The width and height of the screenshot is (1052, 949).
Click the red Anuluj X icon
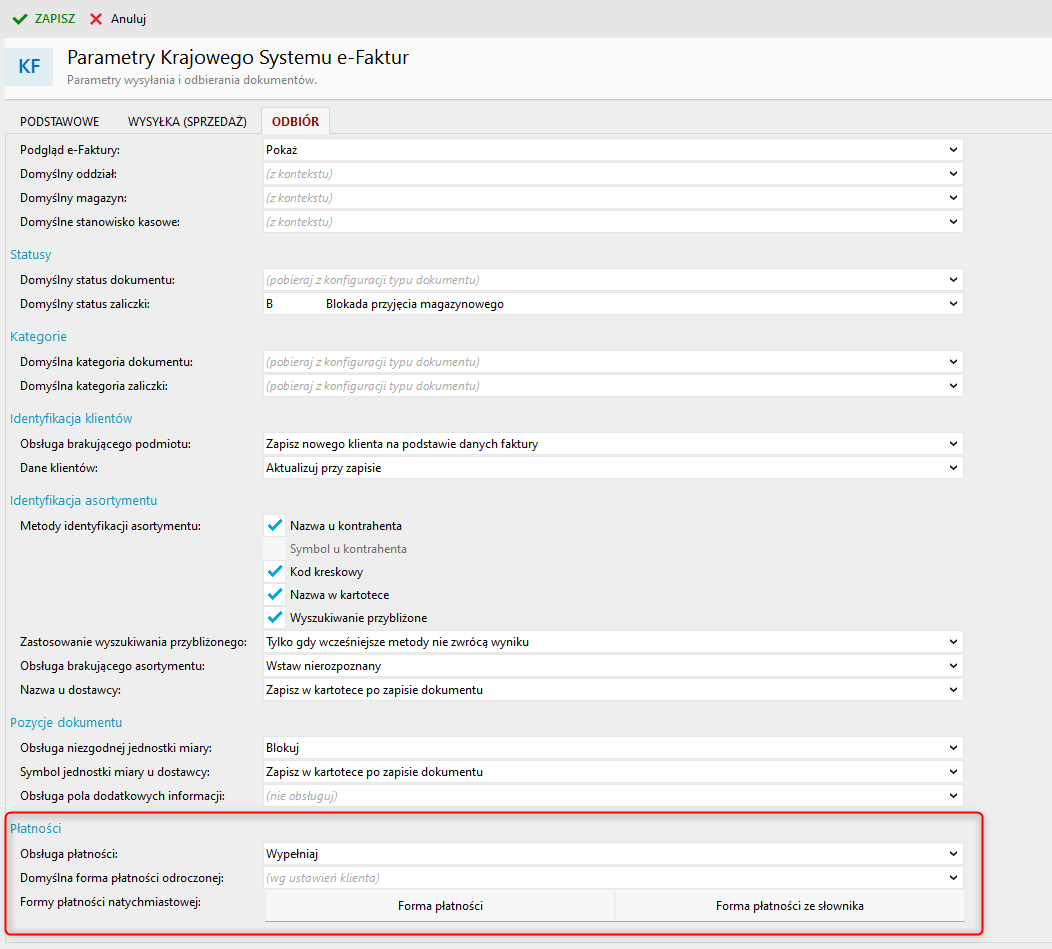(x=96, y=19)
